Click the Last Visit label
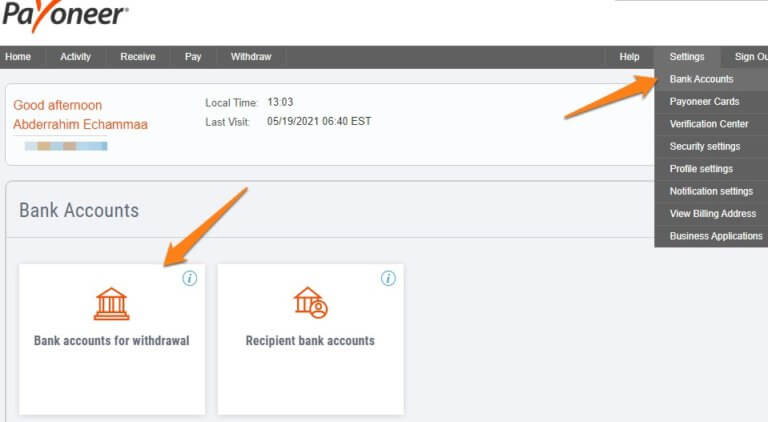This screenshot has height=422, width=768. pyautogui.click(x=228, y=122)
